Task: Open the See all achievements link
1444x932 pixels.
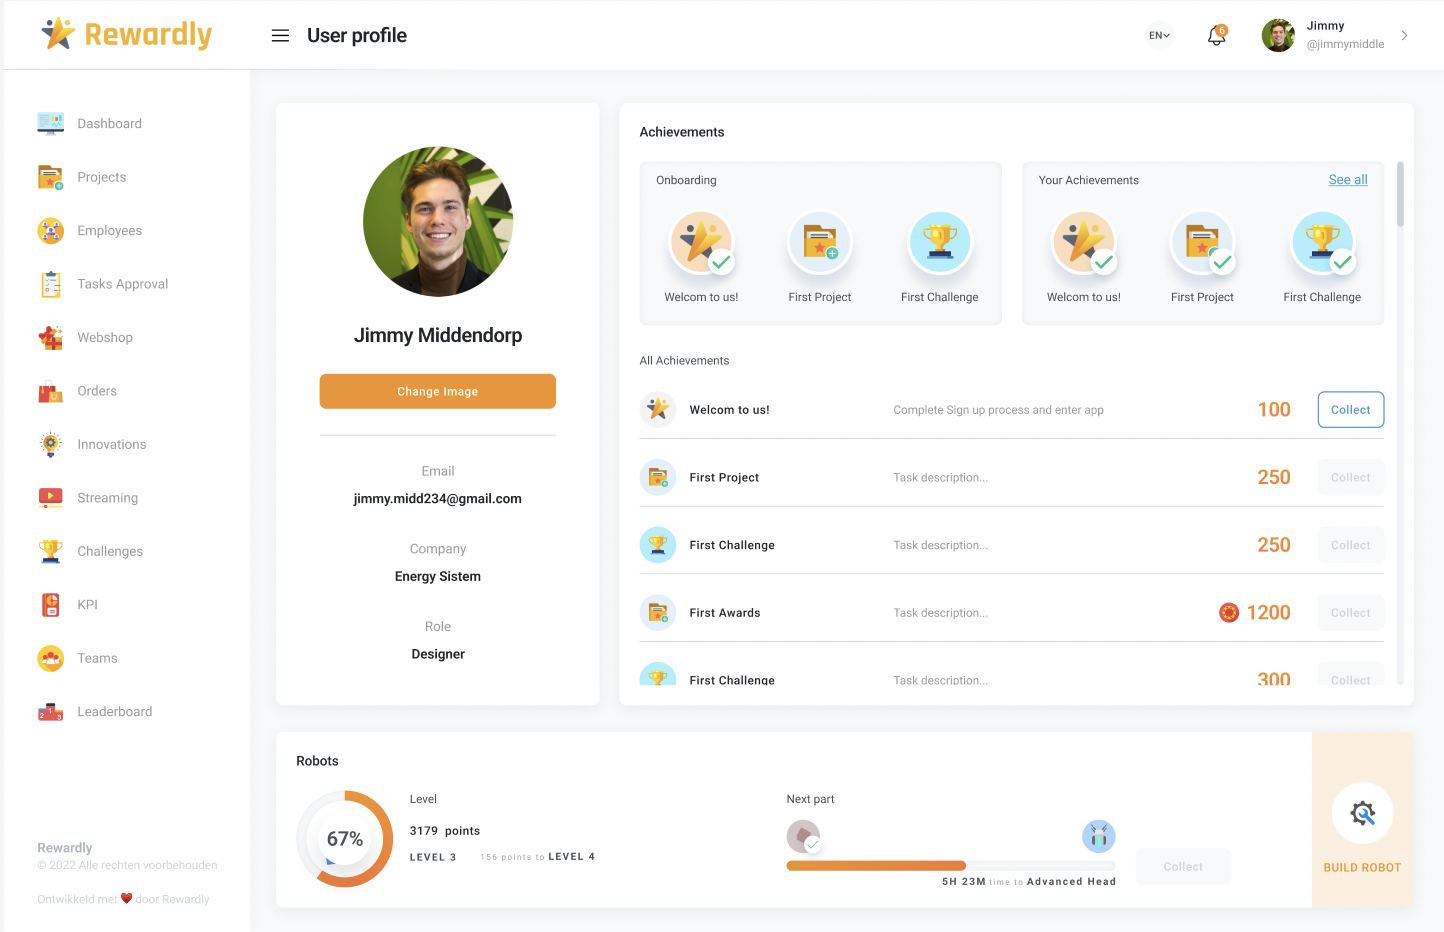Action: tap(1347, 180)
